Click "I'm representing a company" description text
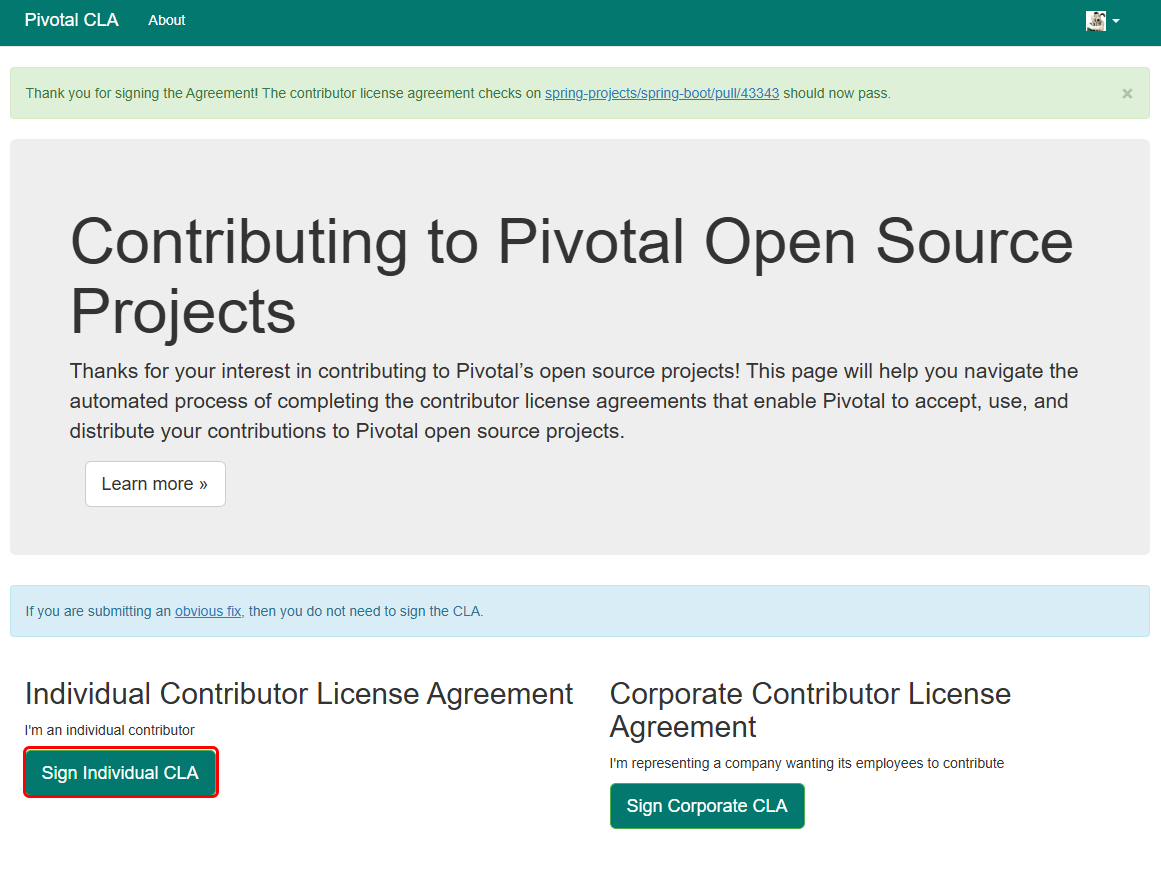 point(806,763)
